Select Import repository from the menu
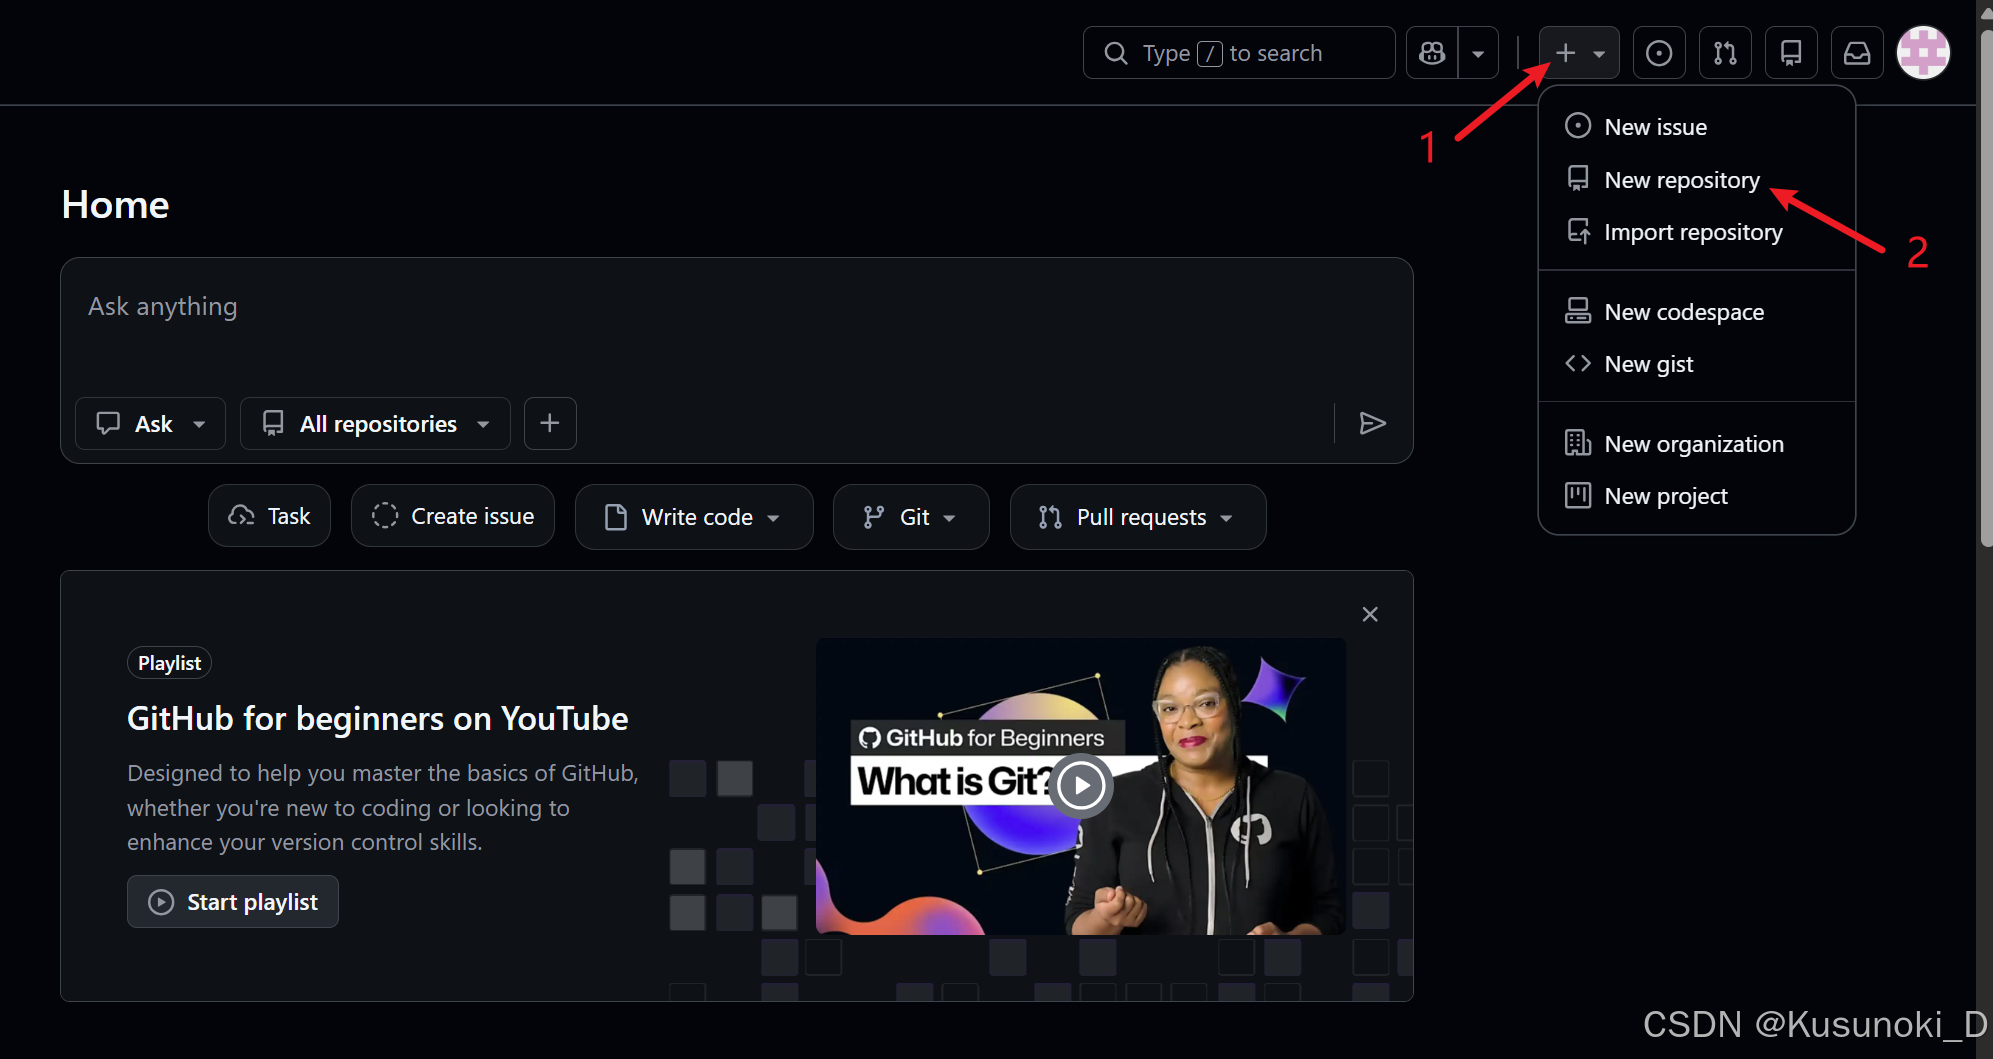Viewport: 1993px width, 1059px height. point(1696,232)
